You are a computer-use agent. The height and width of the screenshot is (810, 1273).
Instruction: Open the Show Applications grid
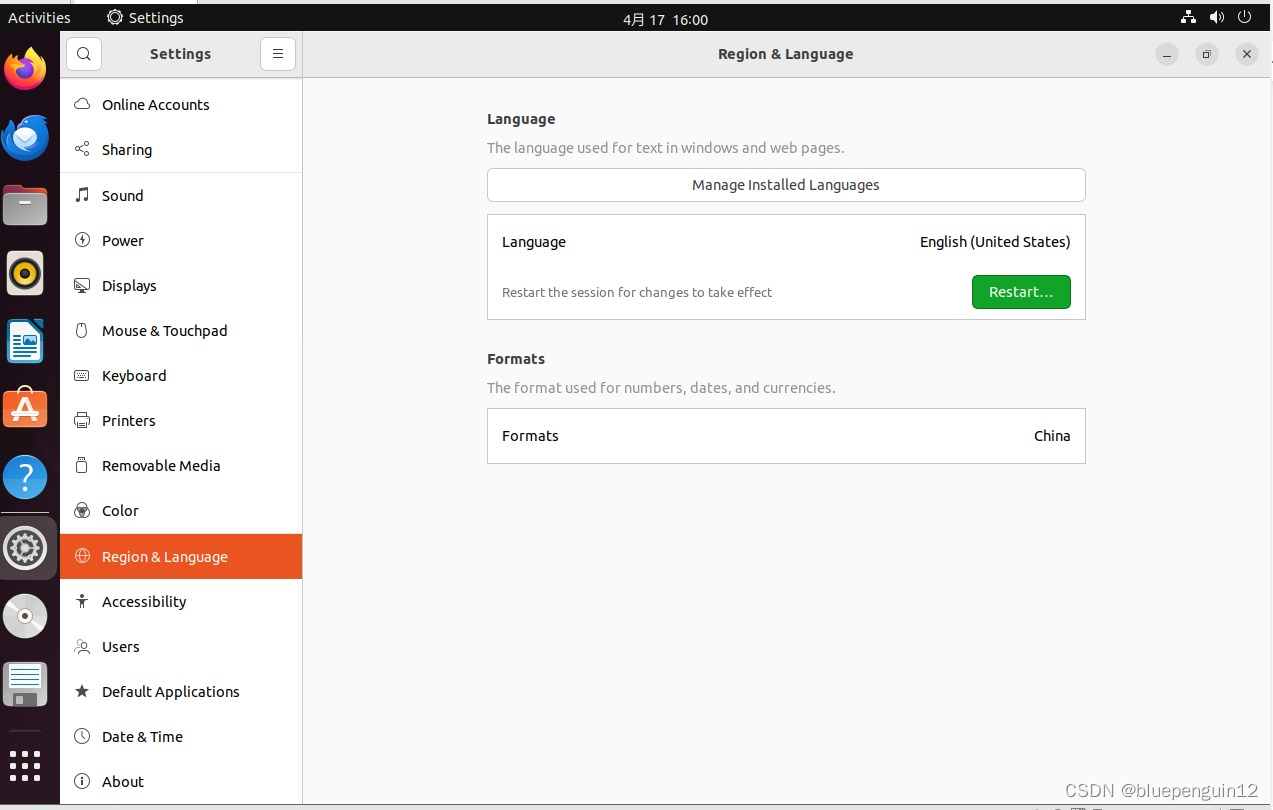tap(25, 765)
